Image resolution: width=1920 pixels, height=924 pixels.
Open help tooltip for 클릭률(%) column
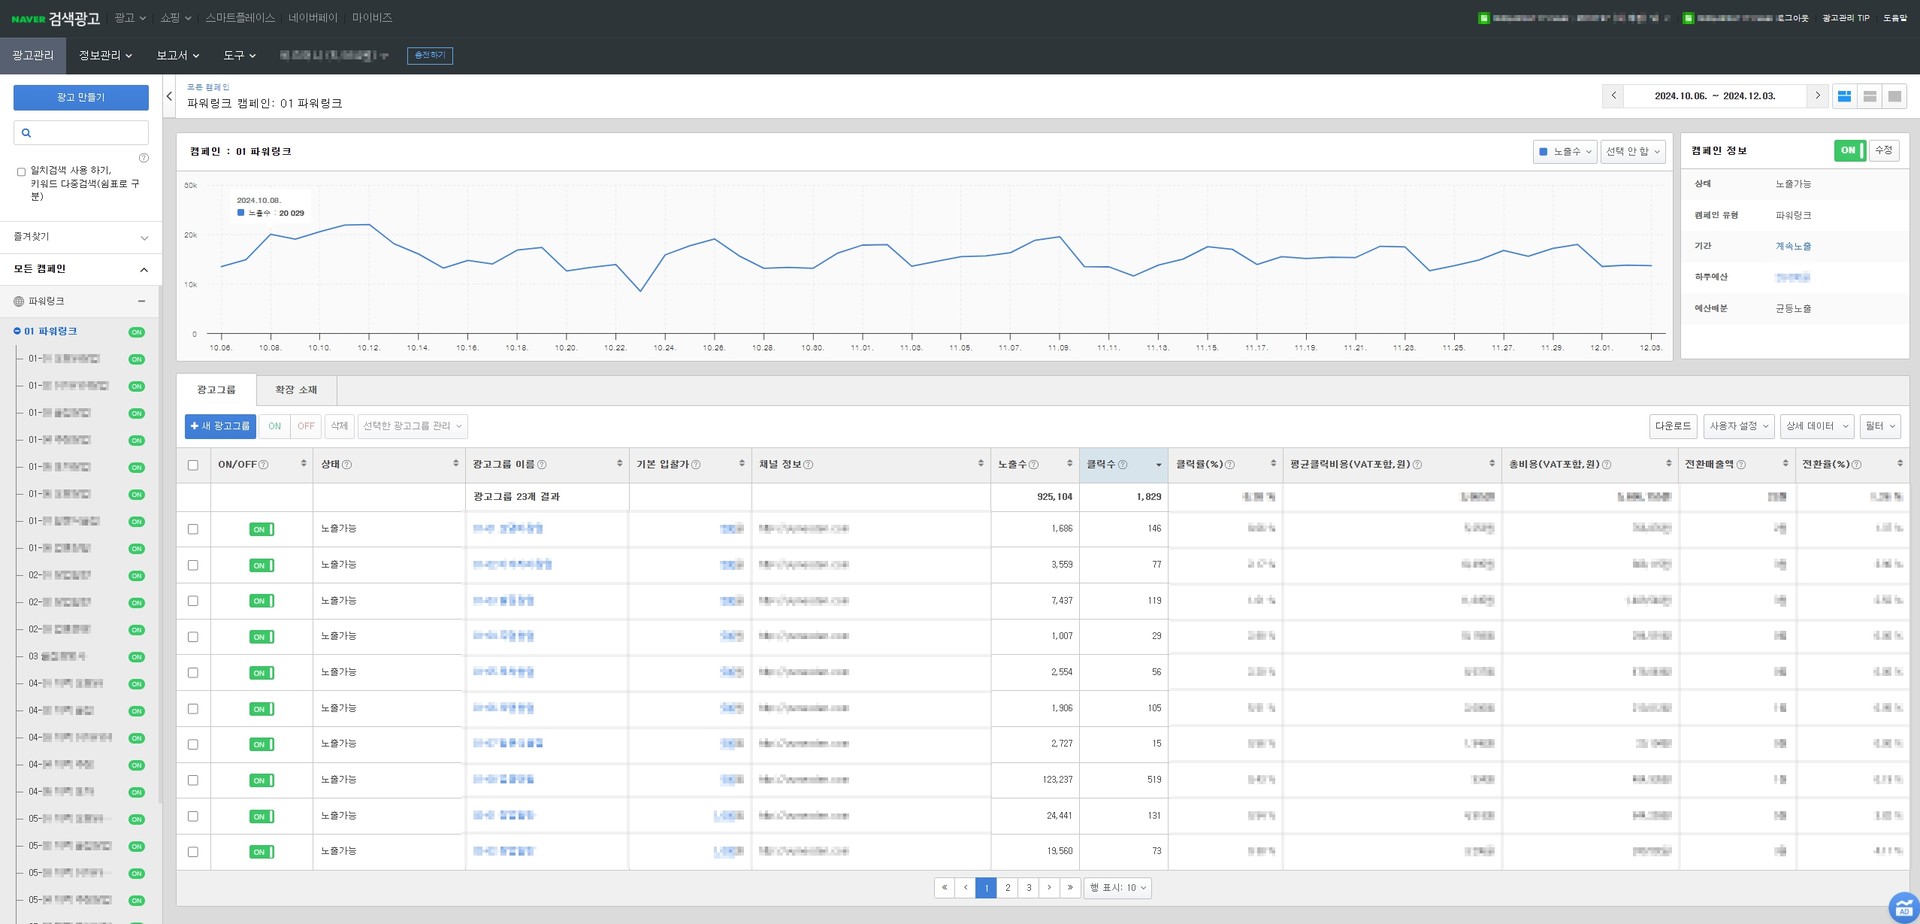1230,465
